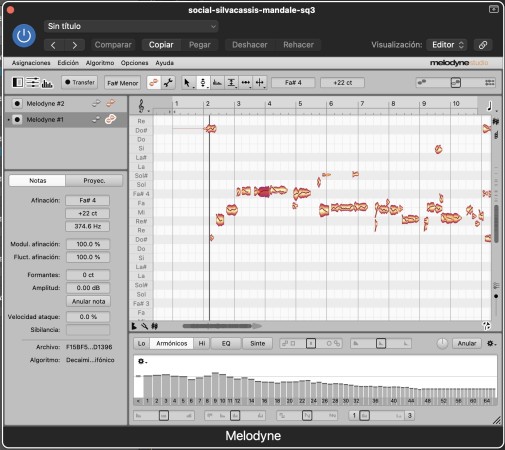The image size is (505, 450).
Task: Select the orange blob note editing mode icon
Action: click(154, 82)
